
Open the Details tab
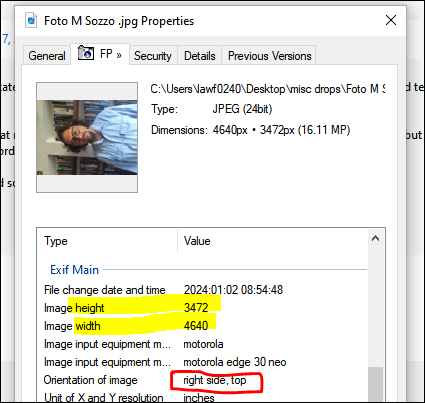pyautogui.click(x=200, y=56)
